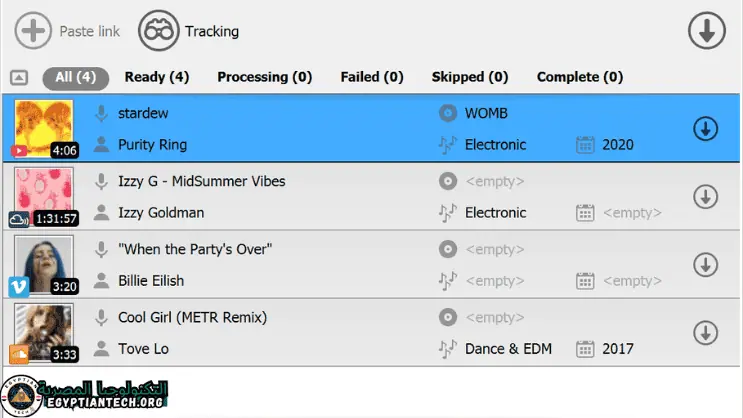Click the large download-all arrow icon
Viewport: 743px width, 418px height.
pos(706,31)
